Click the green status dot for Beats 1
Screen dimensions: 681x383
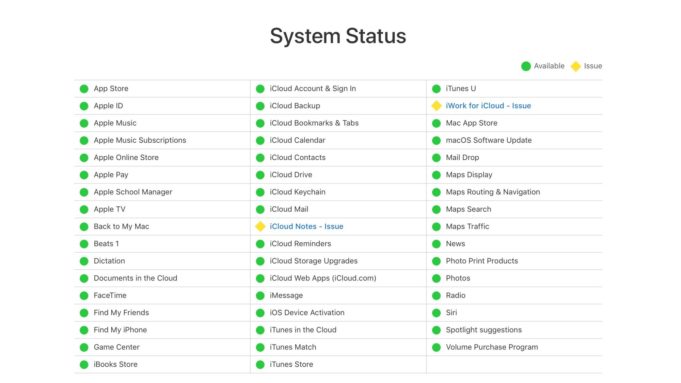click(x=84, y=244)
